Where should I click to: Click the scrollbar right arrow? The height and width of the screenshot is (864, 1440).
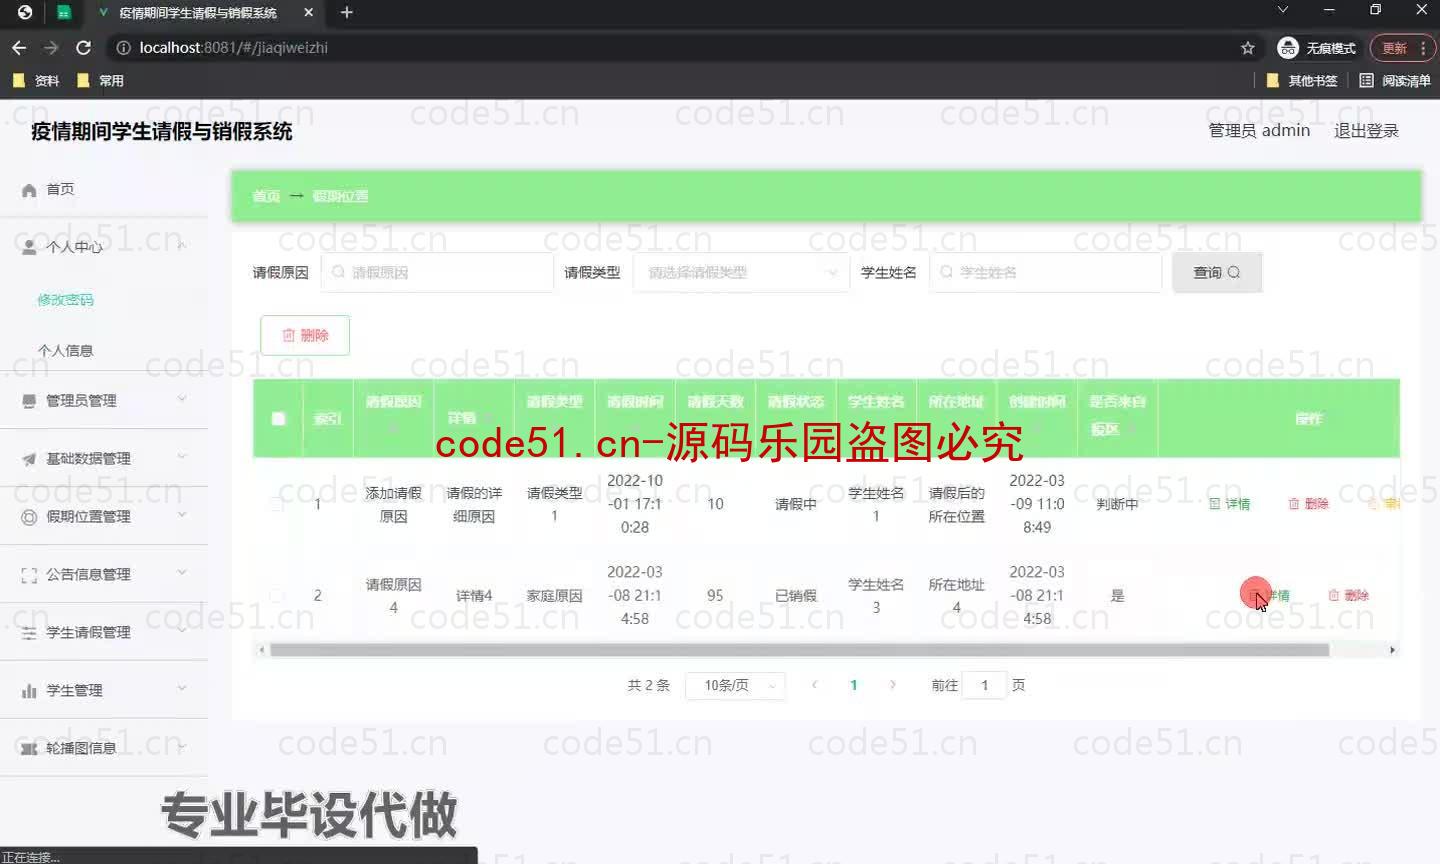pos(1392,650)
